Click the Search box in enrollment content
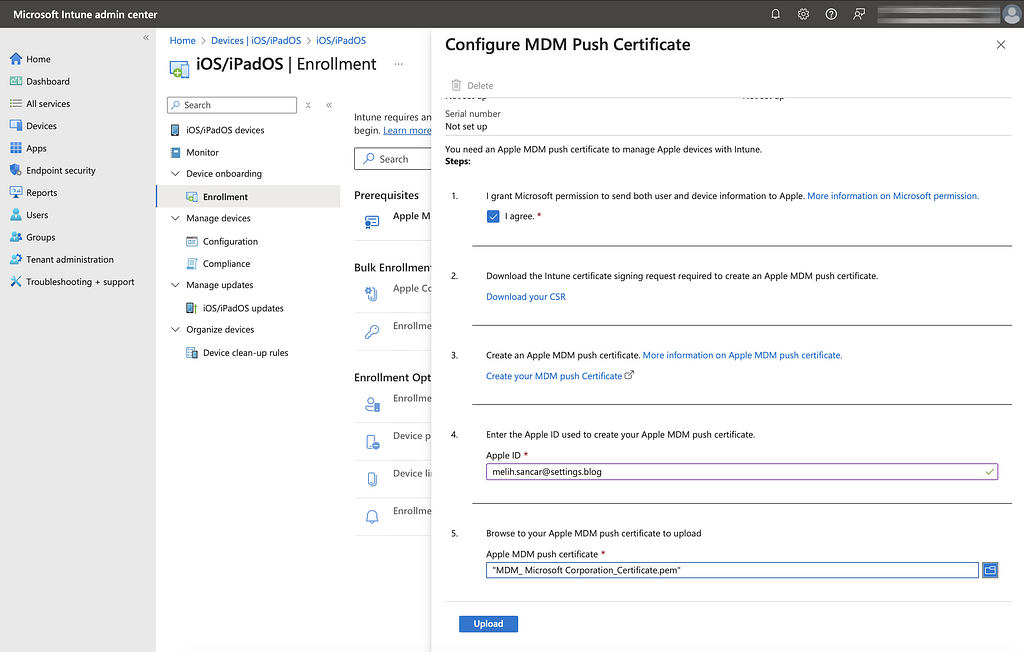 click(392, 159)
